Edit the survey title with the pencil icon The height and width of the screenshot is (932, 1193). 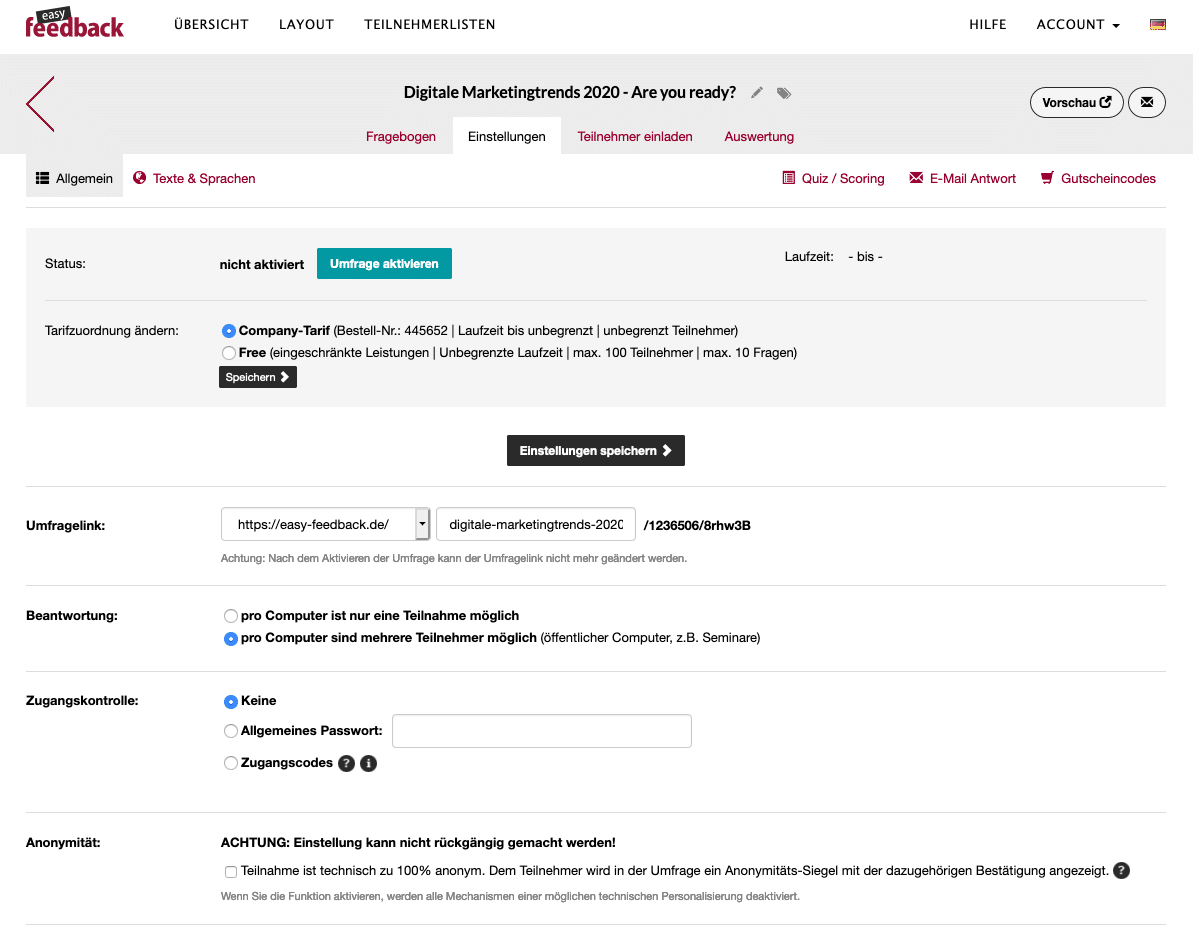(x=757, y=92)
